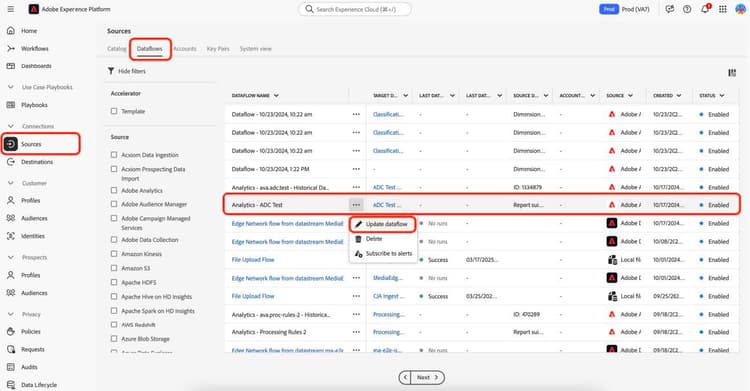Image resolution: width=750 pixels, height=391 pixels.
Task: Open Playbooks in sidebar
Action: coord(34,105)
